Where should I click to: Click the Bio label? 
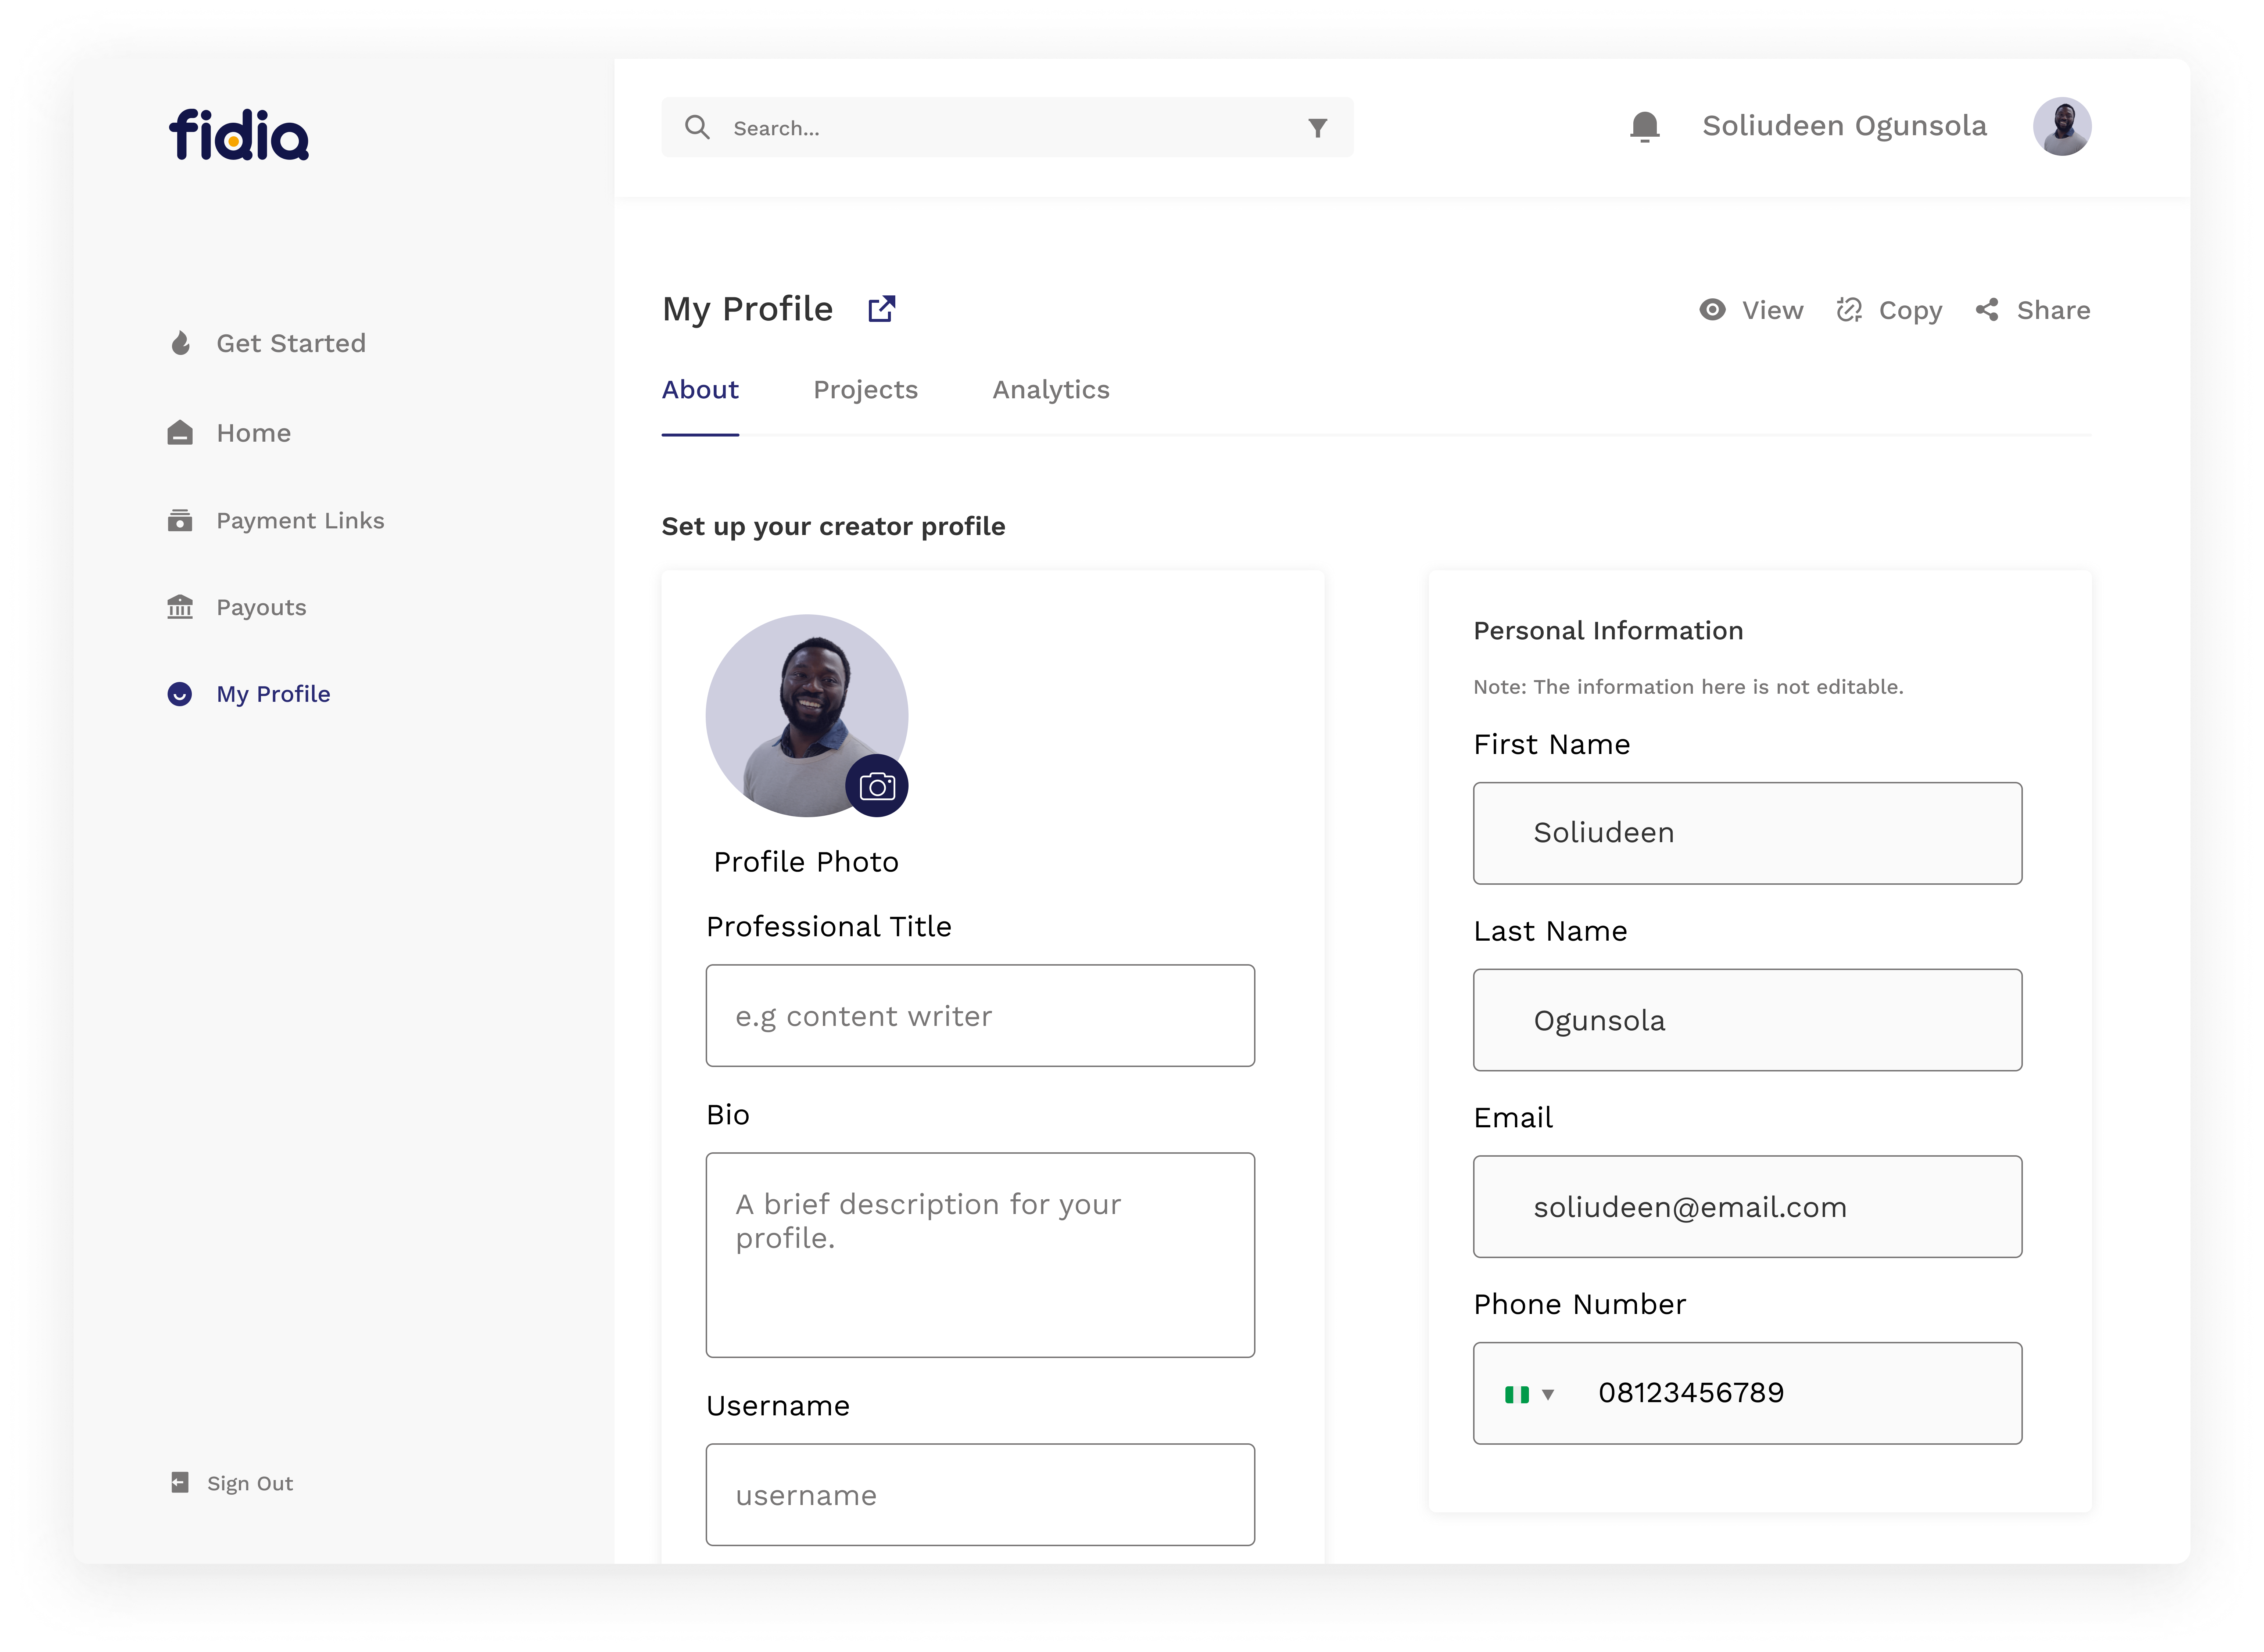728,1115
